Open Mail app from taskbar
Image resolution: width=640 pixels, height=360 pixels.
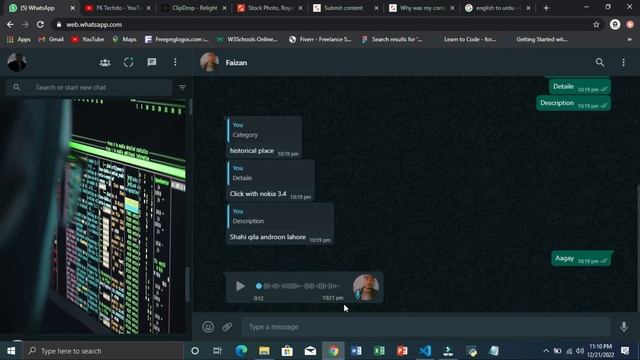pos(310,351)
